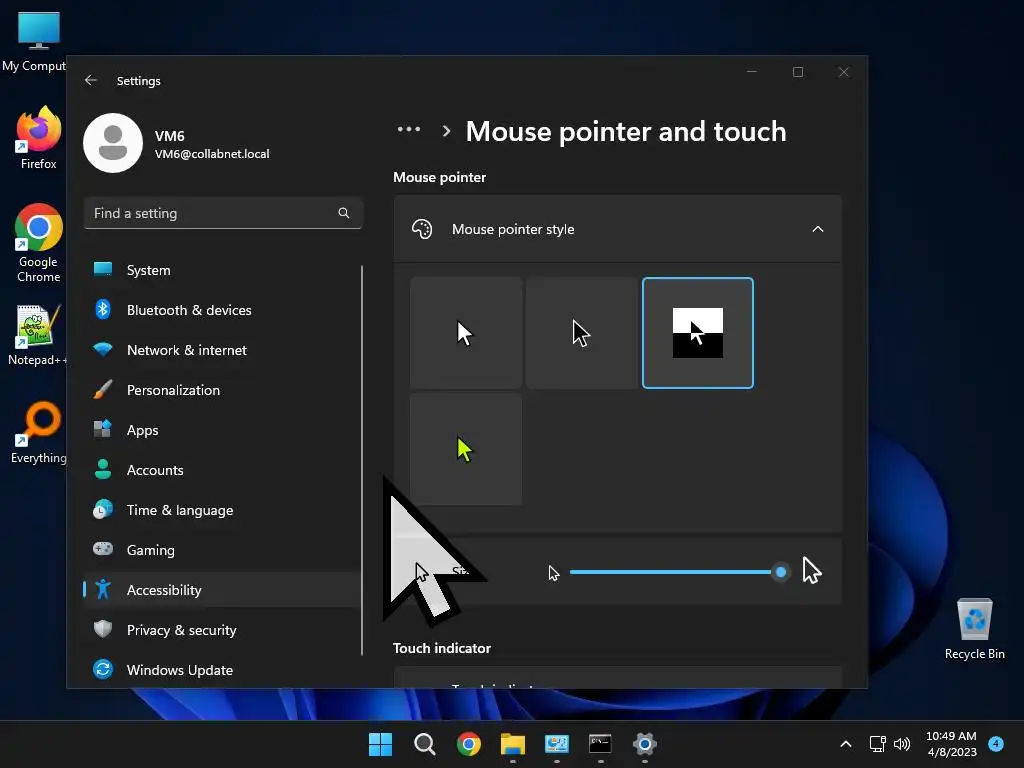
Task: Select the white mouse pointer style
Action: 466,333
